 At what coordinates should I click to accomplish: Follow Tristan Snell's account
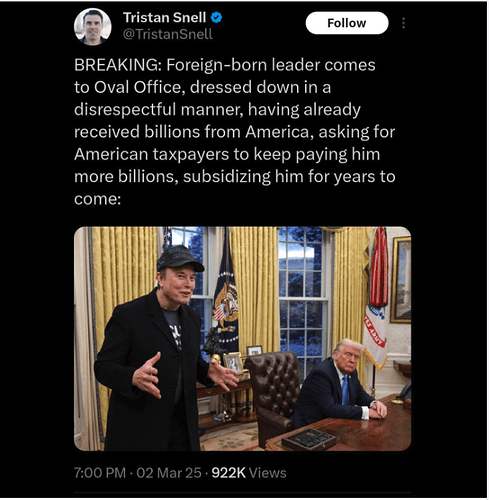click(347, 23)
